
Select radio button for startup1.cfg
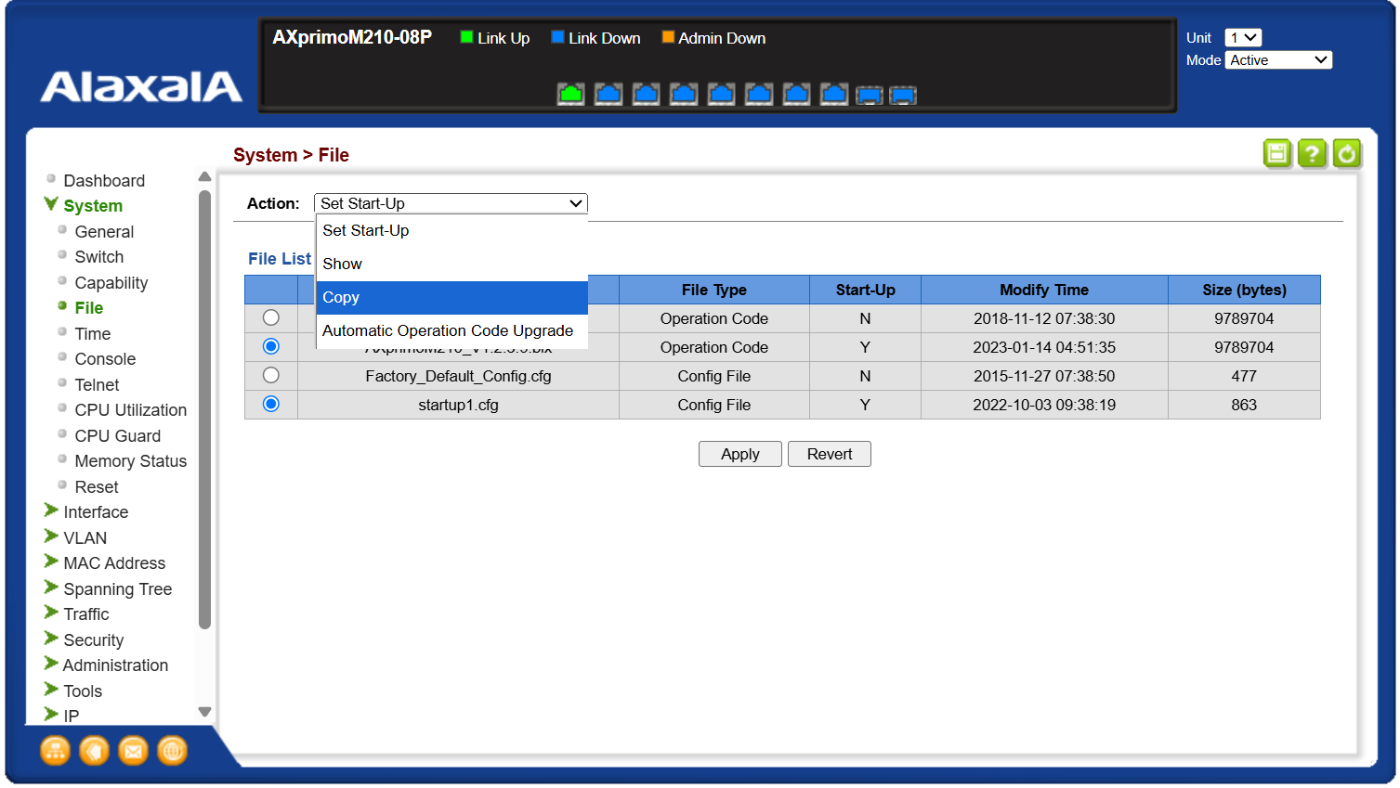pyautogui.click(x=271, y=404)
